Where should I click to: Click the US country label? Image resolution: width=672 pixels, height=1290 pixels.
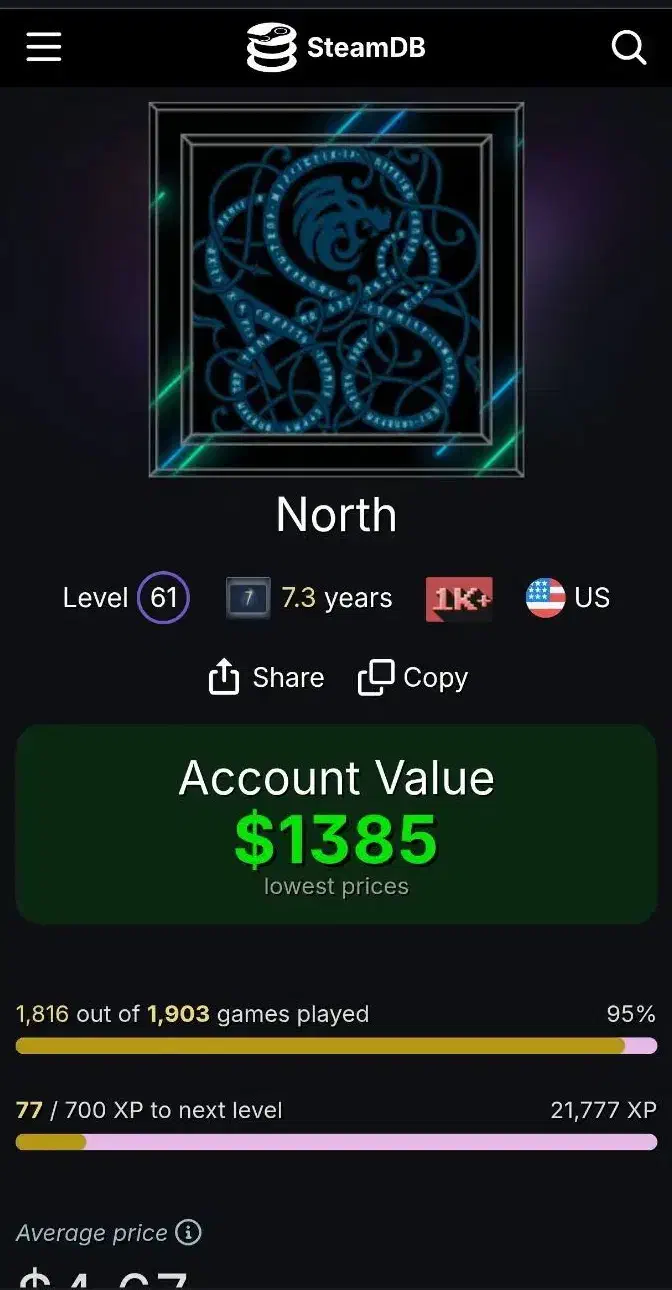coord(592,598)
